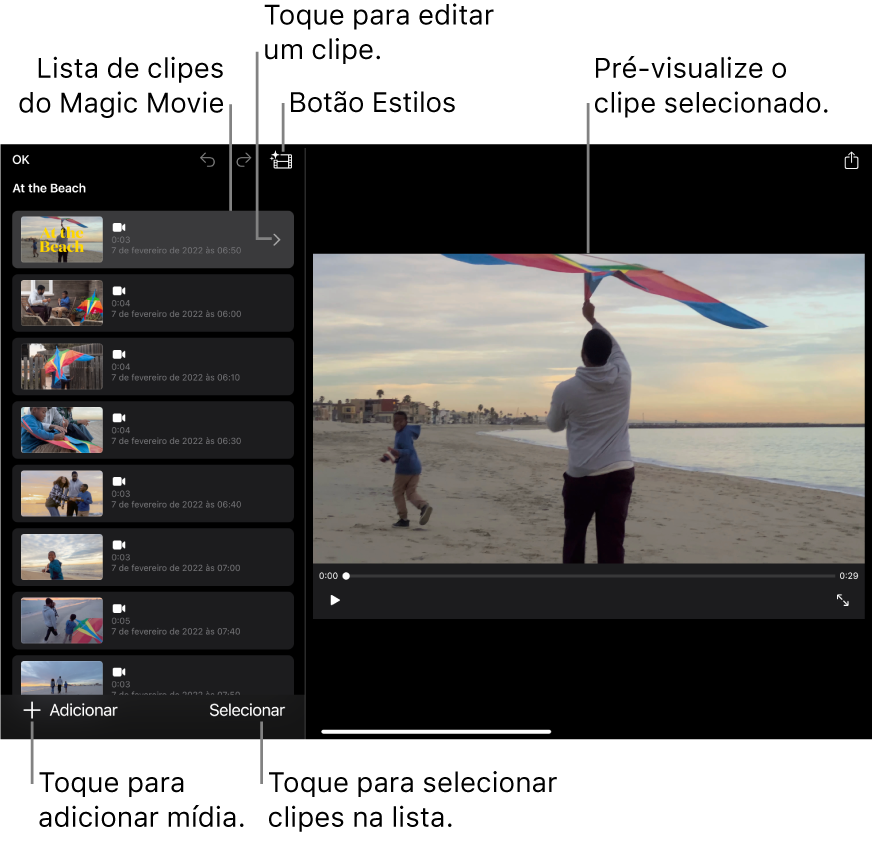
Task: Select the sunset clip dated 06:40
Action: (x=153, y=493)
